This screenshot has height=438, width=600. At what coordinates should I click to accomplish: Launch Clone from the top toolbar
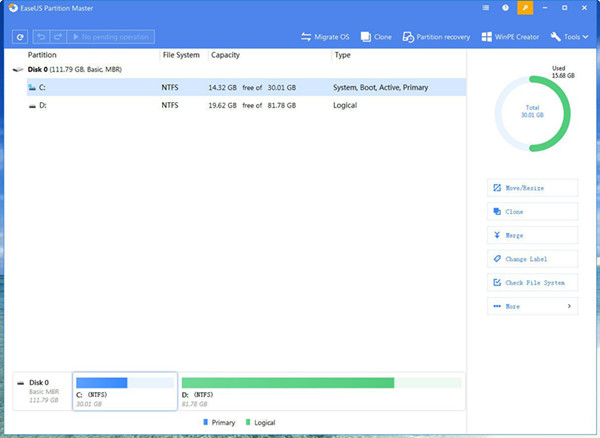[x=375, y=37]
